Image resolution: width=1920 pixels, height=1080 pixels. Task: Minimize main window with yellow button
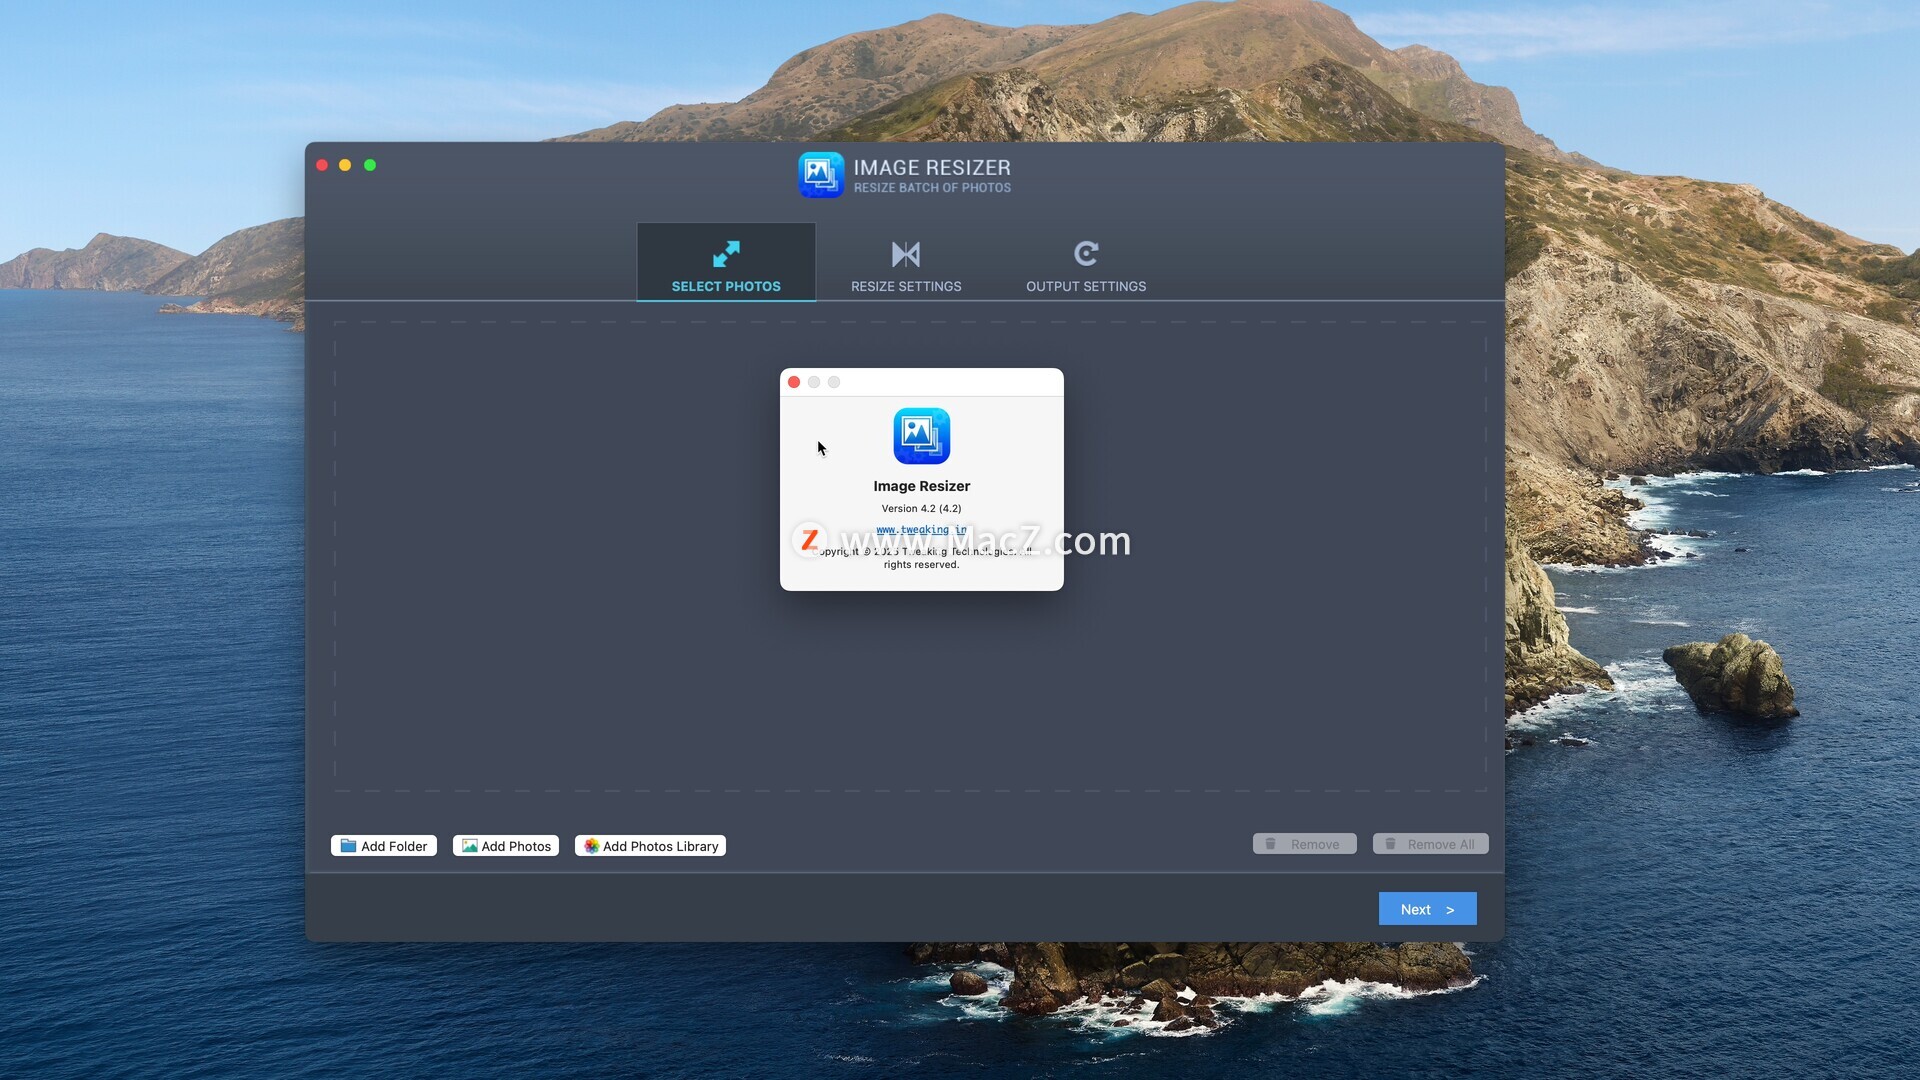pos(345,165)
